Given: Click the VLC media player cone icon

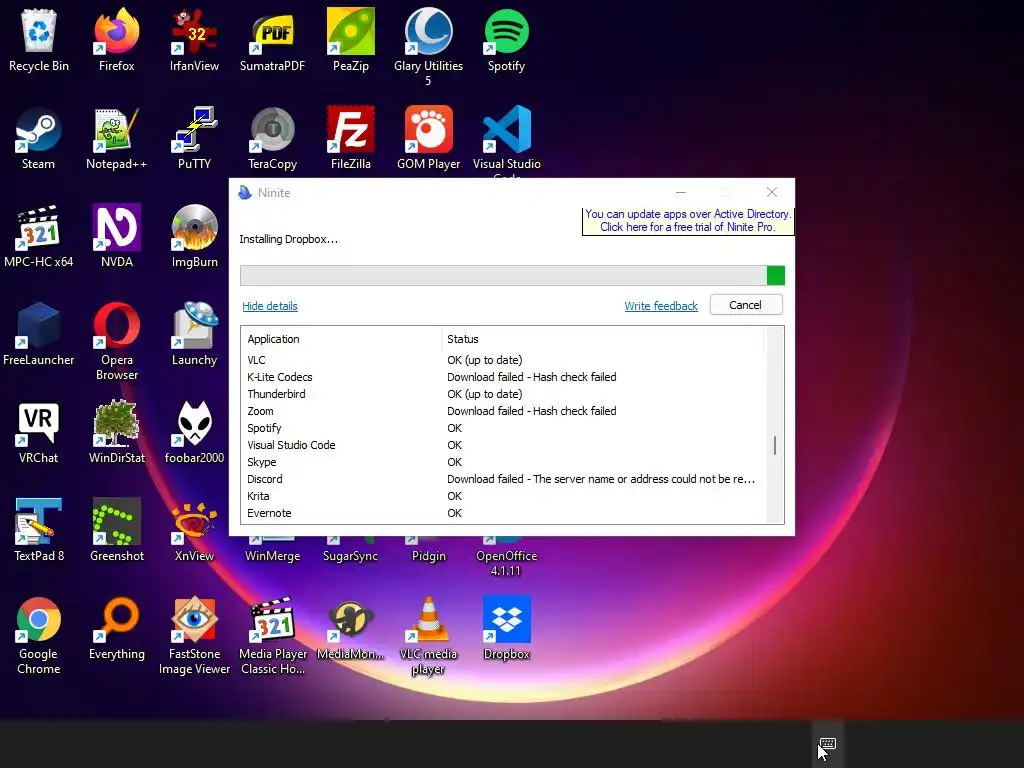Looking at the screenshot, I should coord(428,619).
